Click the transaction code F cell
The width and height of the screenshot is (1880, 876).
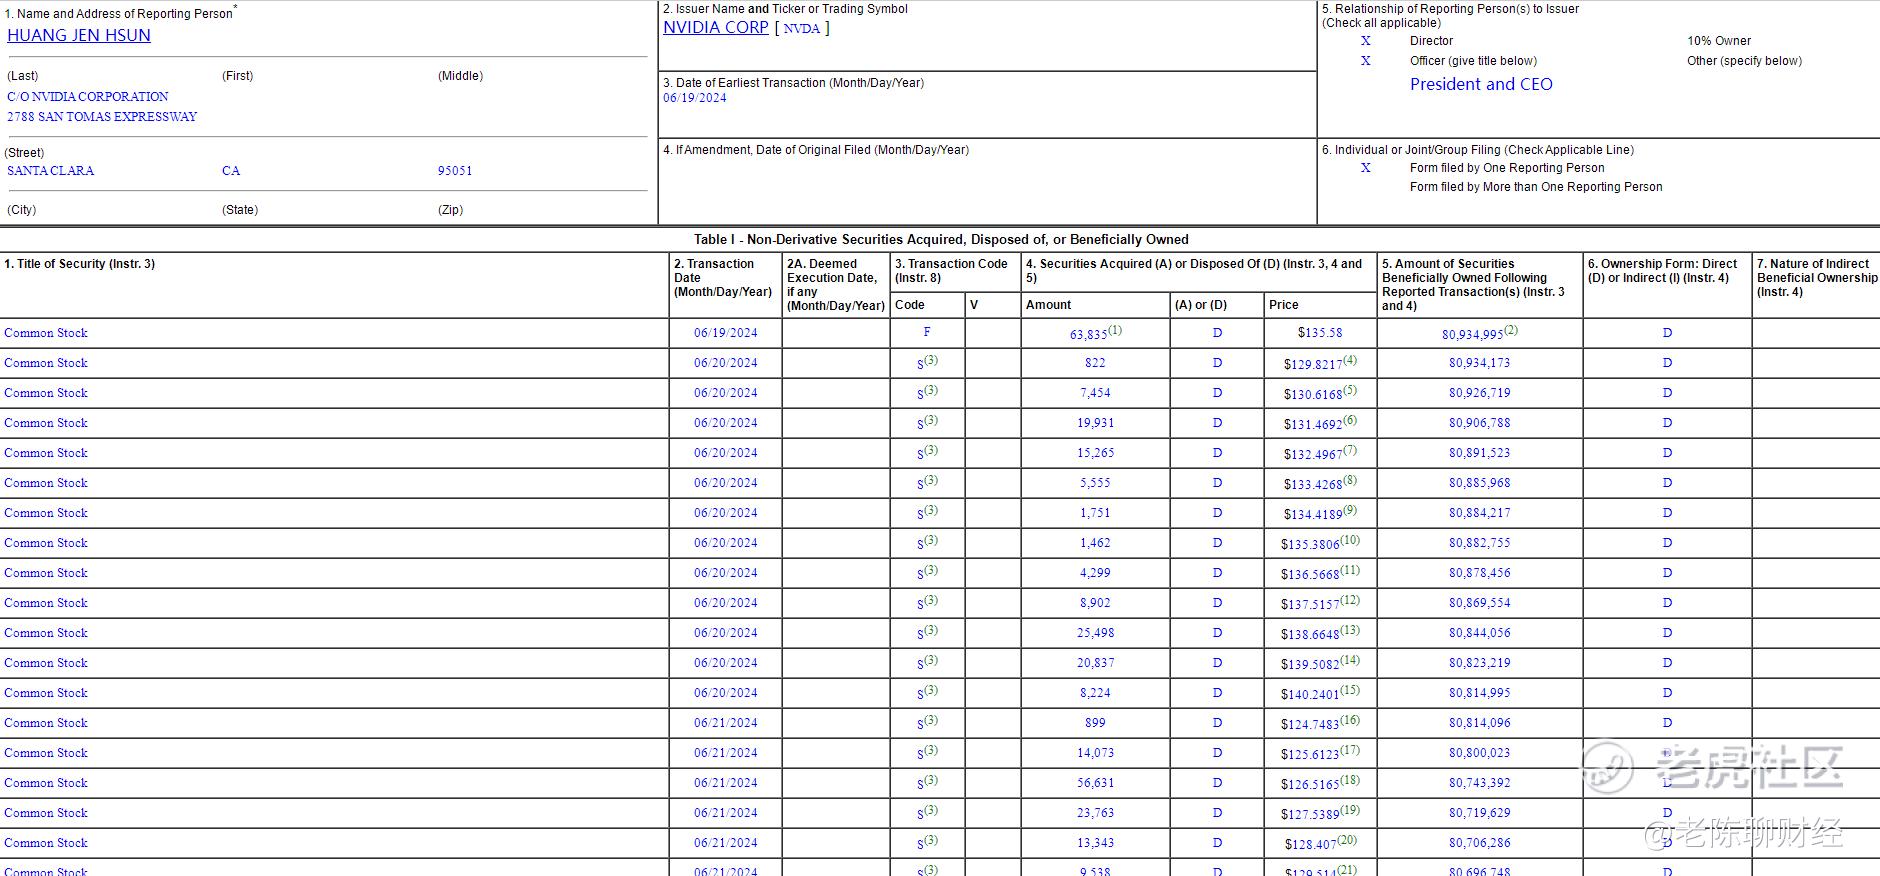[927, 332]
